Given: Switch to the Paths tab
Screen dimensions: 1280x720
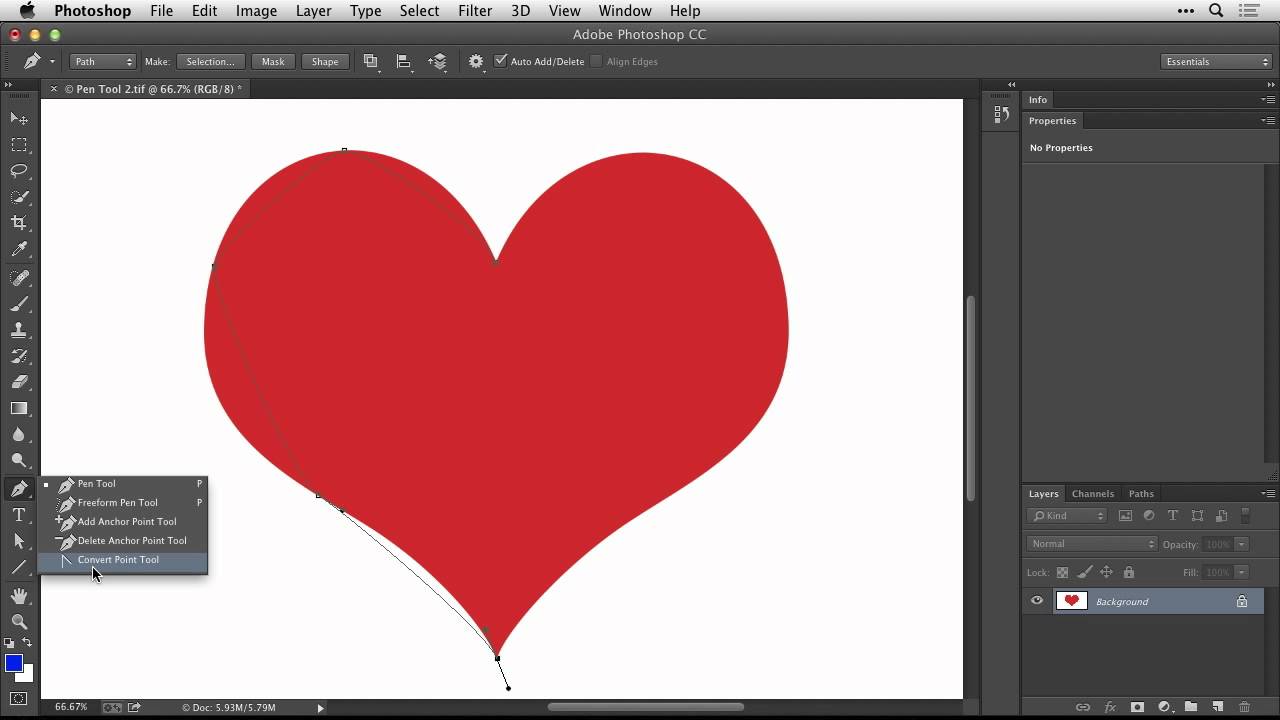Looking at the screenshot, I should coord(1141,493).
